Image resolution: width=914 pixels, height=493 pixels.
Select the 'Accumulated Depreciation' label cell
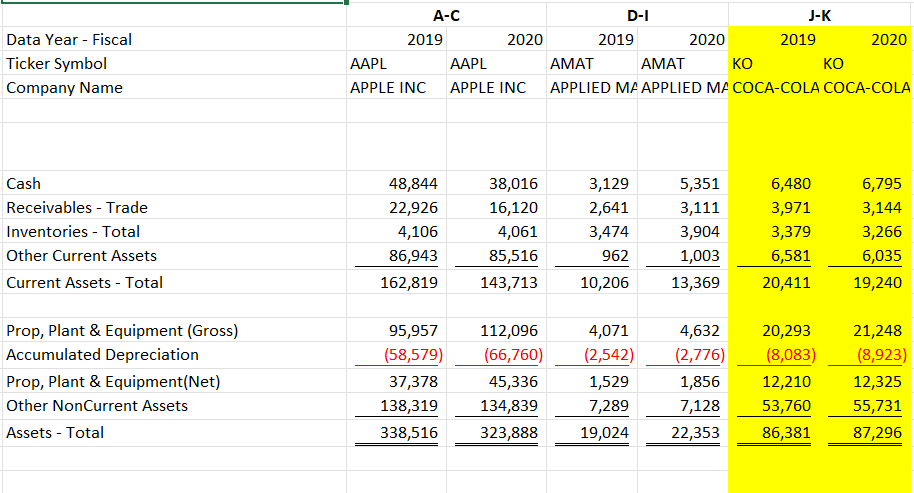174,354
